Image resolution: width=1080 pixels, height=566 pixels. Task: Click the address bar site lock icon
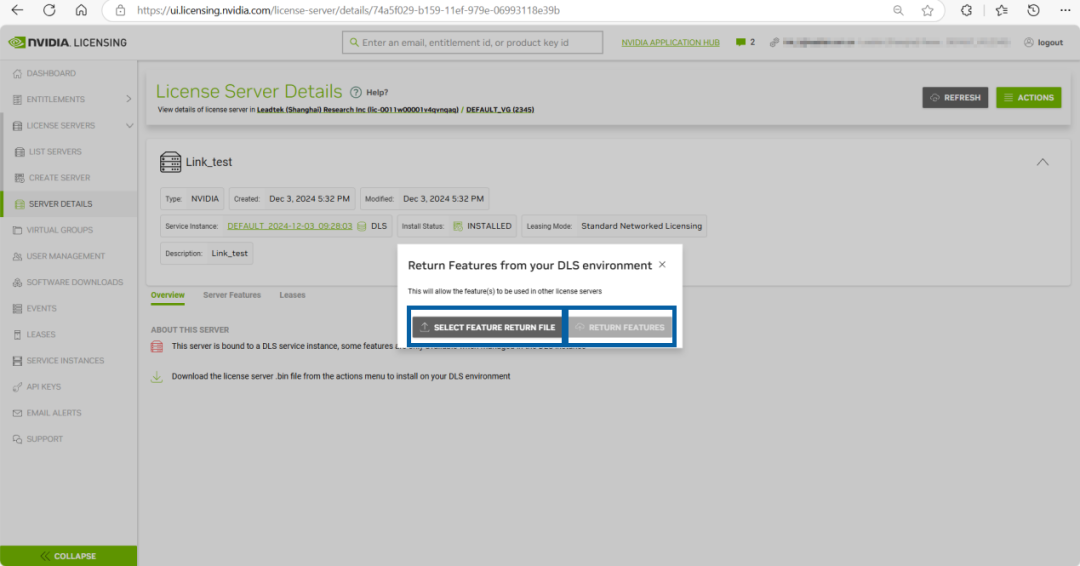tap(120, 10)
